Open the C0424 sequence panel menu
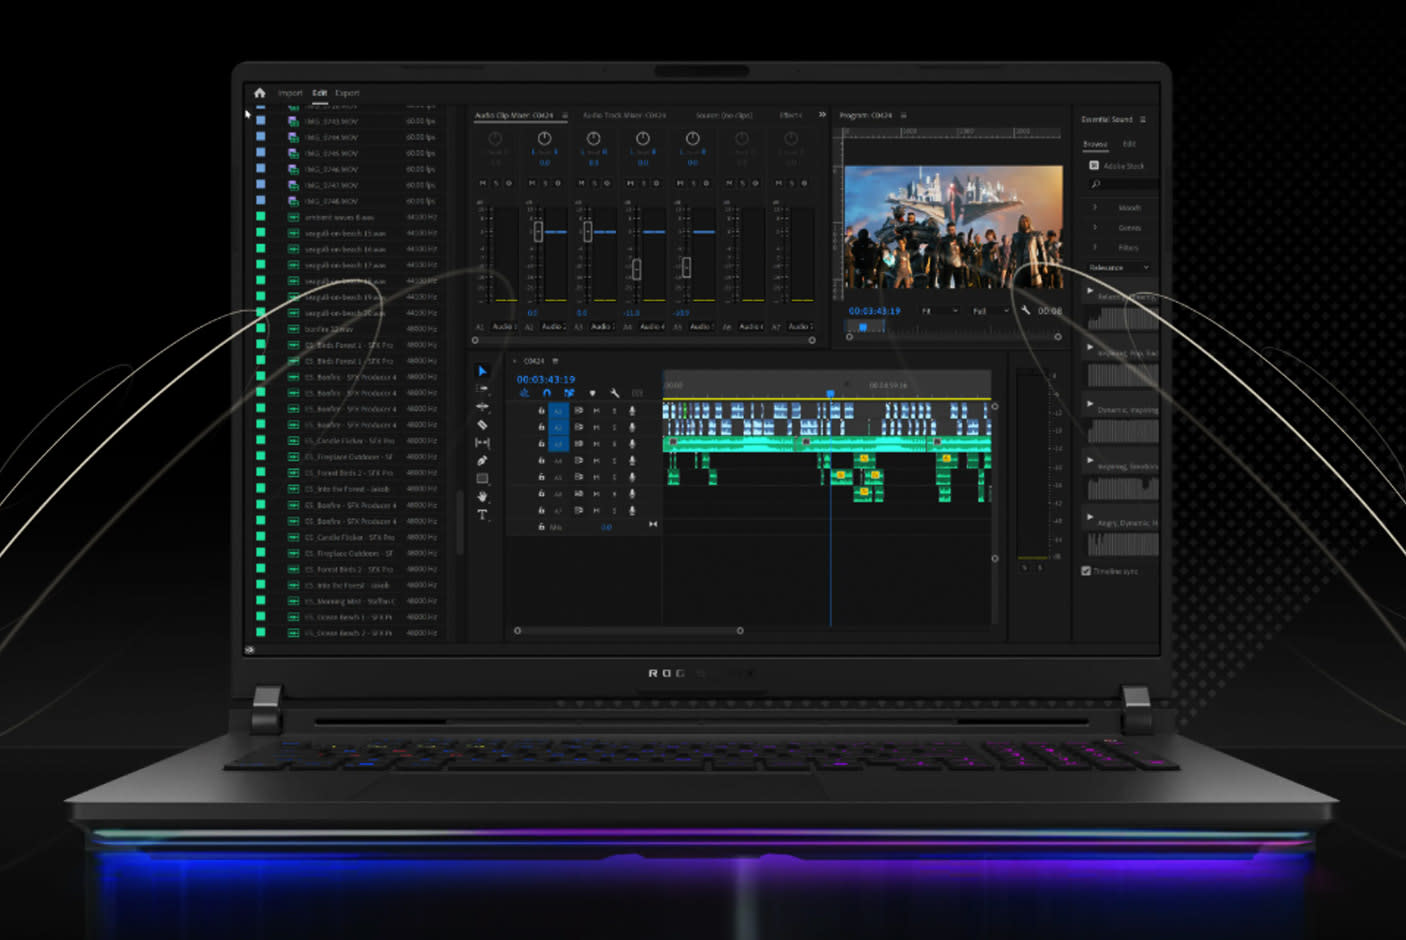Viewport: 1406px width, 940px height. pyautogui.click(x=555, y=361)
